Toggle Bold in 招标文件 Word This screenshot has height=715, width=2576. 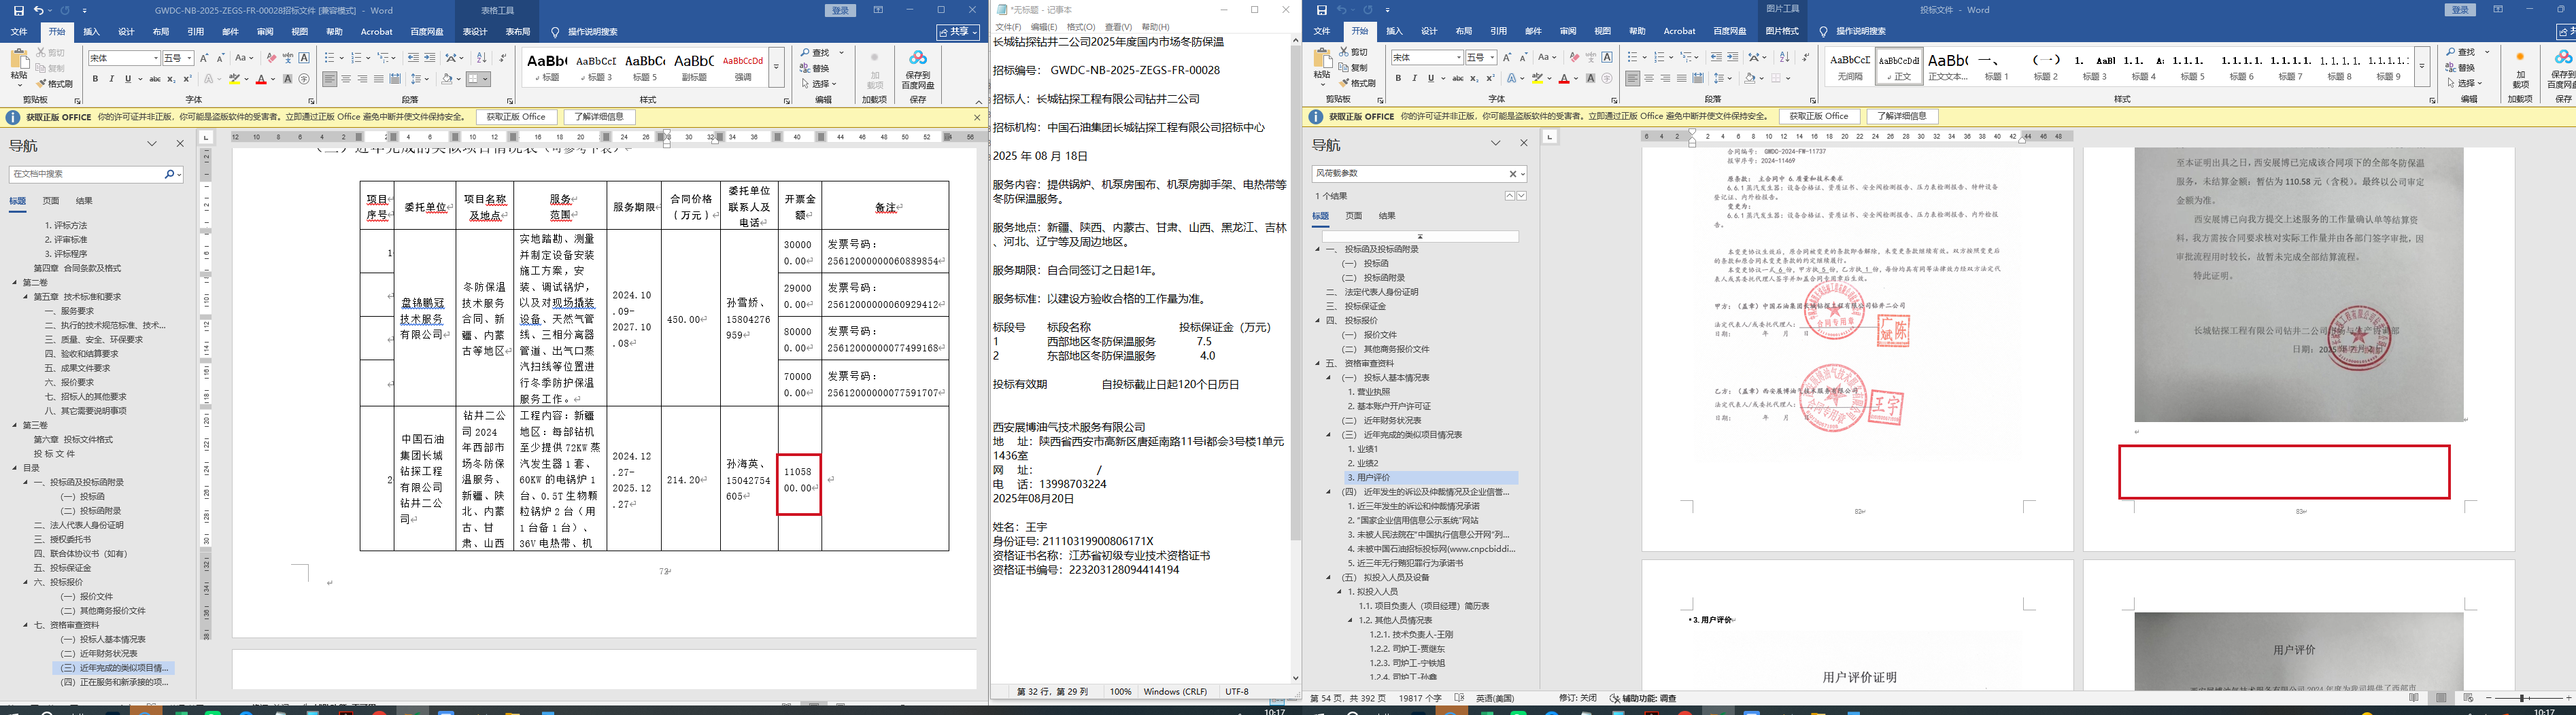[96, 79]
